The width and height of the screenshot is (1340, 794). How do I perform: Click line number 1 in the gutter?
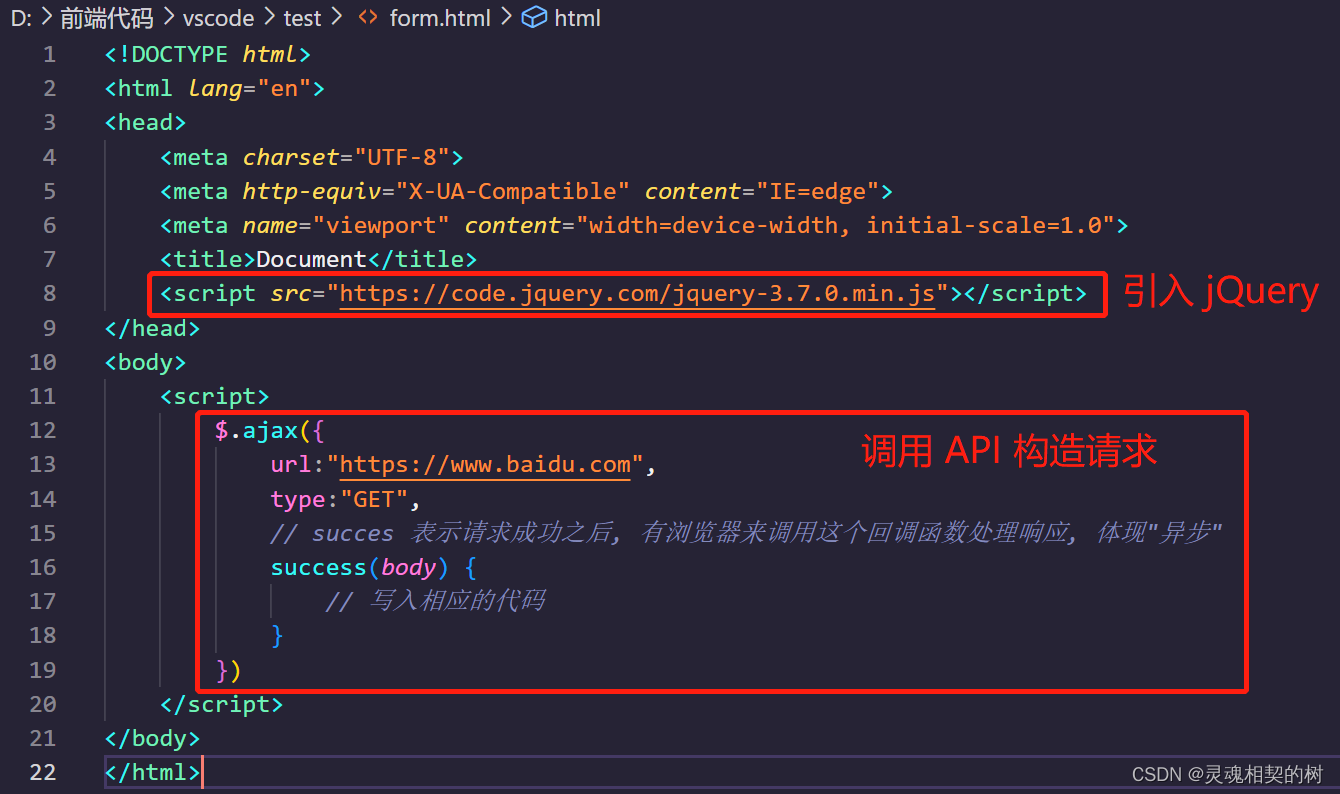50,54
